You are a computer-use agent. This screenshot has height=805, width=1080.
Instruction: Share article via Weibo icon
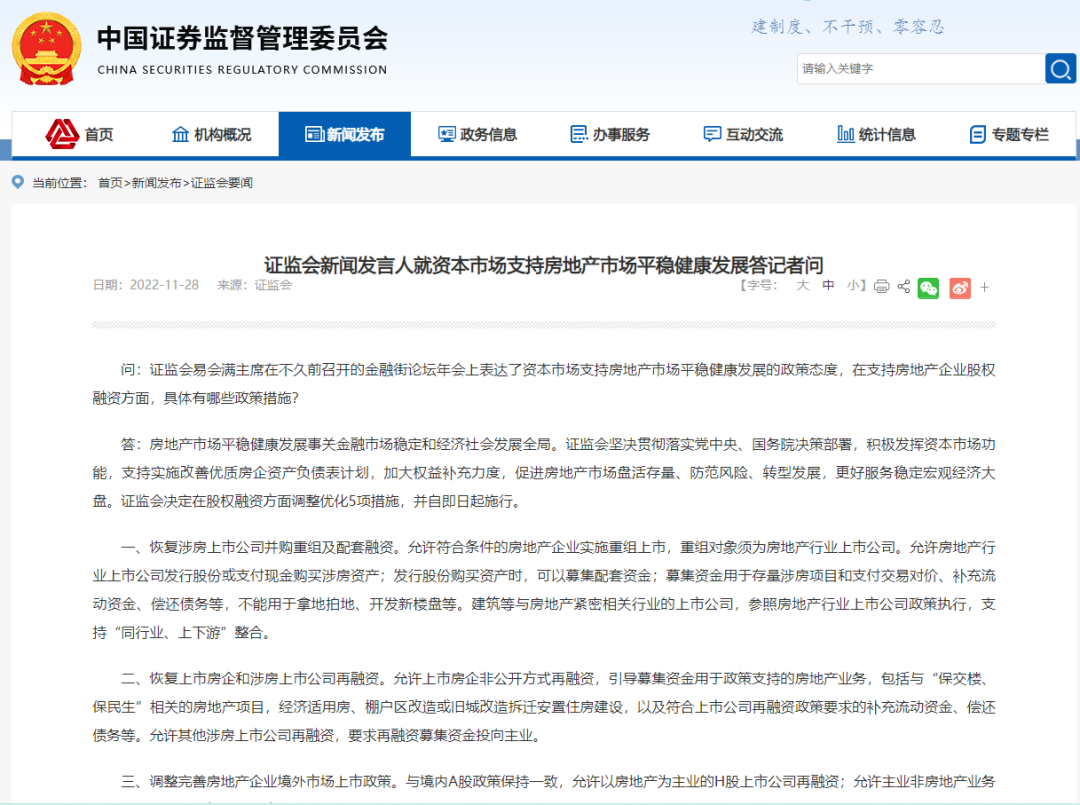(960, 288)
